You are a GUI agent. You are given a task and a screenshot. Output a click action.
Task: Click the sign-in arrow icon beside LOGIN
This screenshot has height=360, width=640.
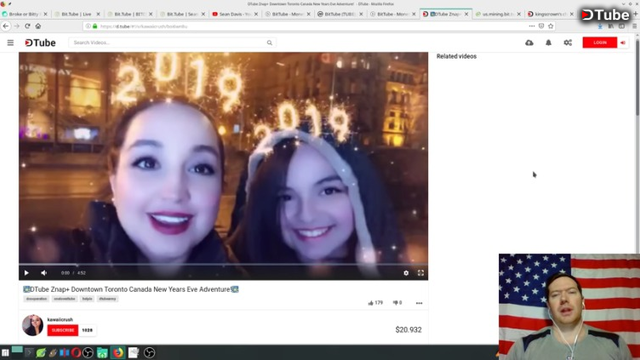point(623,42)
